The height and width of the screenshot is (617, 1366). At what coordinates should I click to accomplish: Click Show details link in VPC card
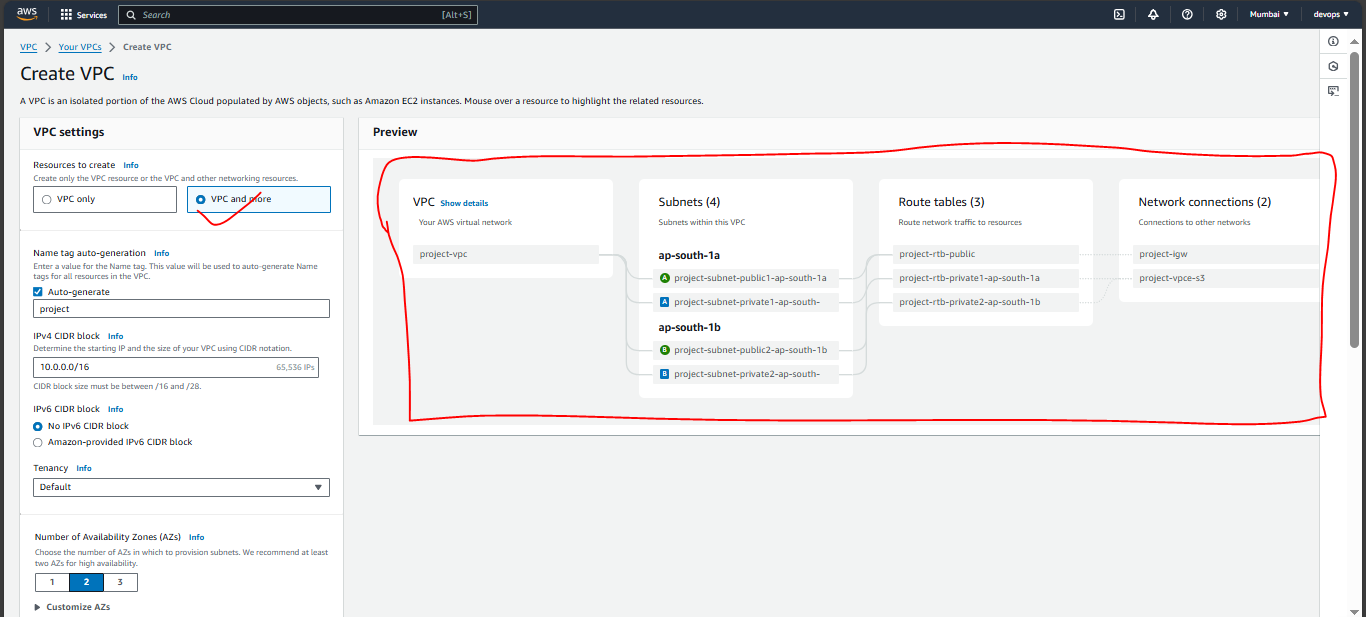click(464, 203)
